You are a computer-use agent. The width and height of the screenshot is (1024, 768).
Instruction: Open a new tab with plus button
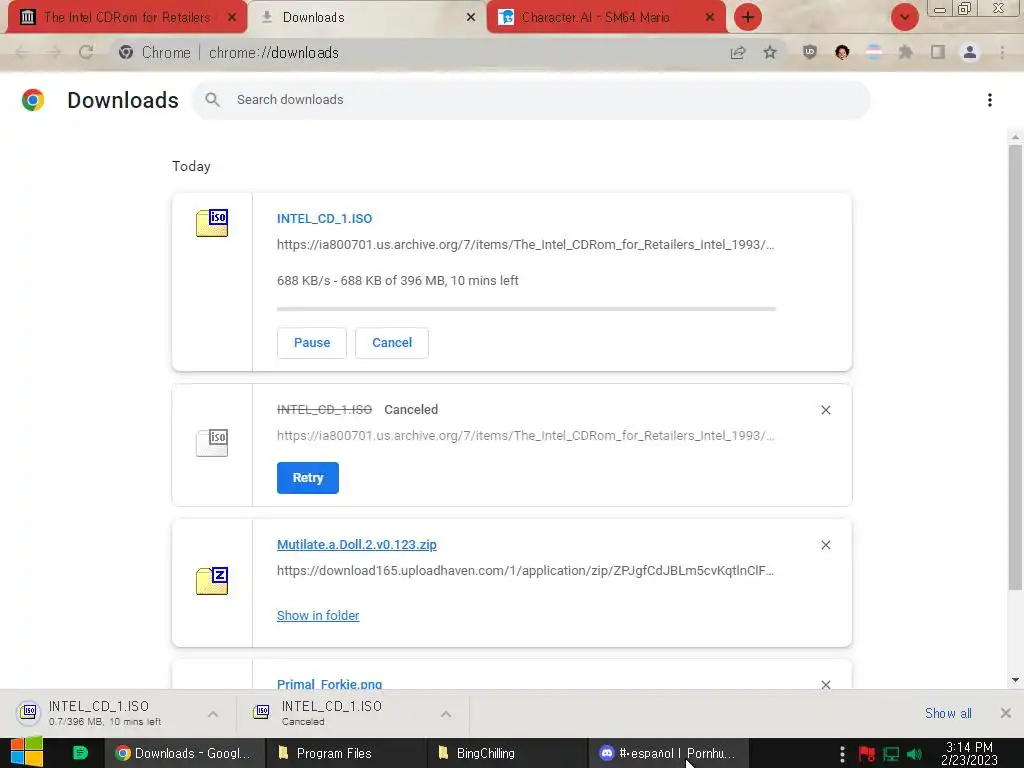[x=748, y=17]
